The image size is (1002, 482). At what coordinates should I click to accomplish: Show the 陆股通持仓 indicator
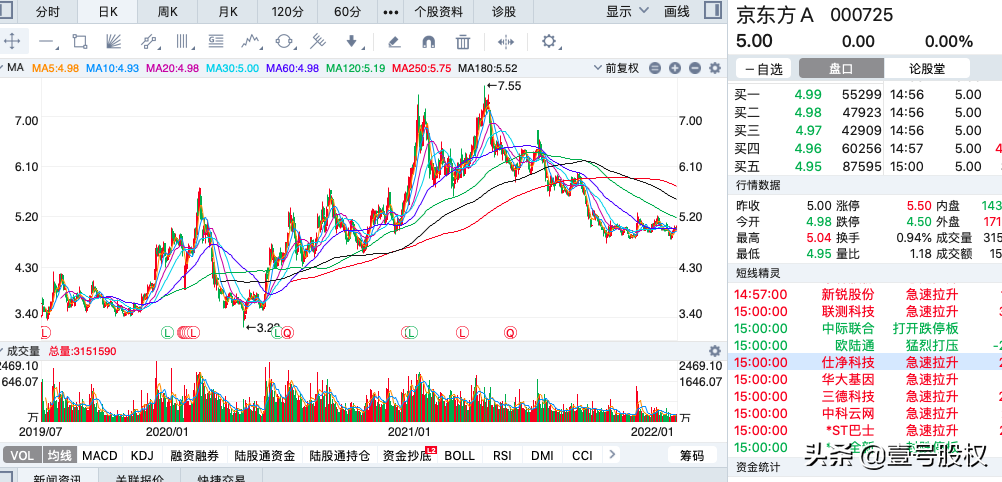339,455
